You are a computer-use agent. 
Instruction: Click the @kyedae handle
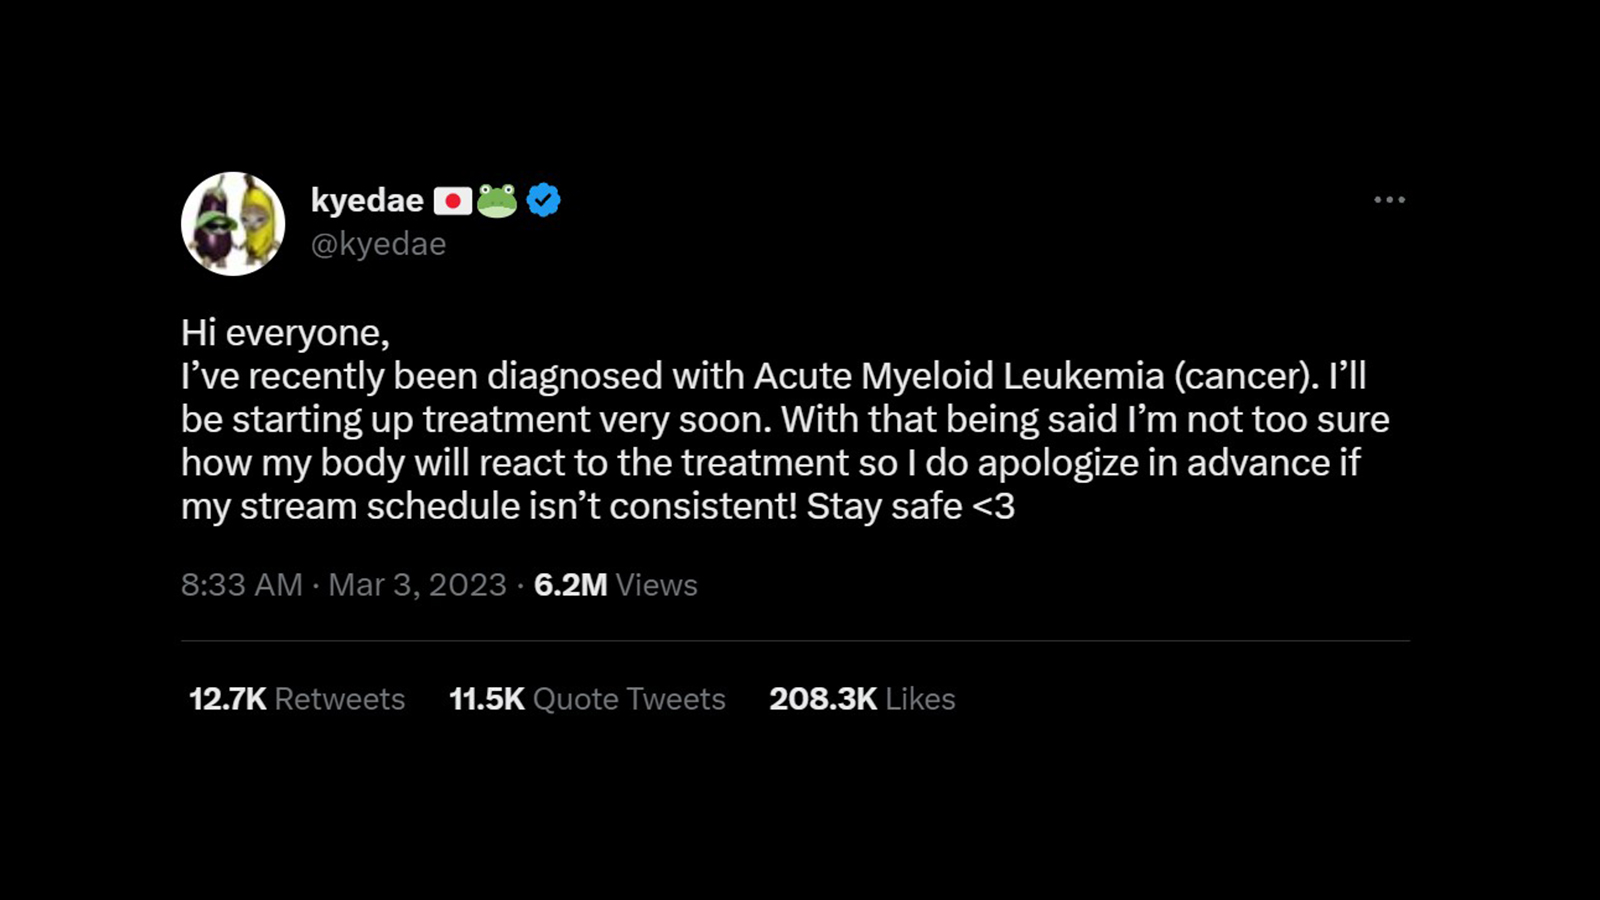378,244
